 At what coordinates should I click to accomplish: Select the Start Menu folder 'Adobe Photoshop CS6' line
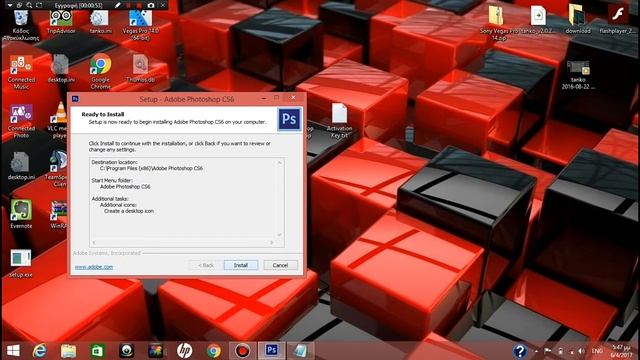coord(125,187)
